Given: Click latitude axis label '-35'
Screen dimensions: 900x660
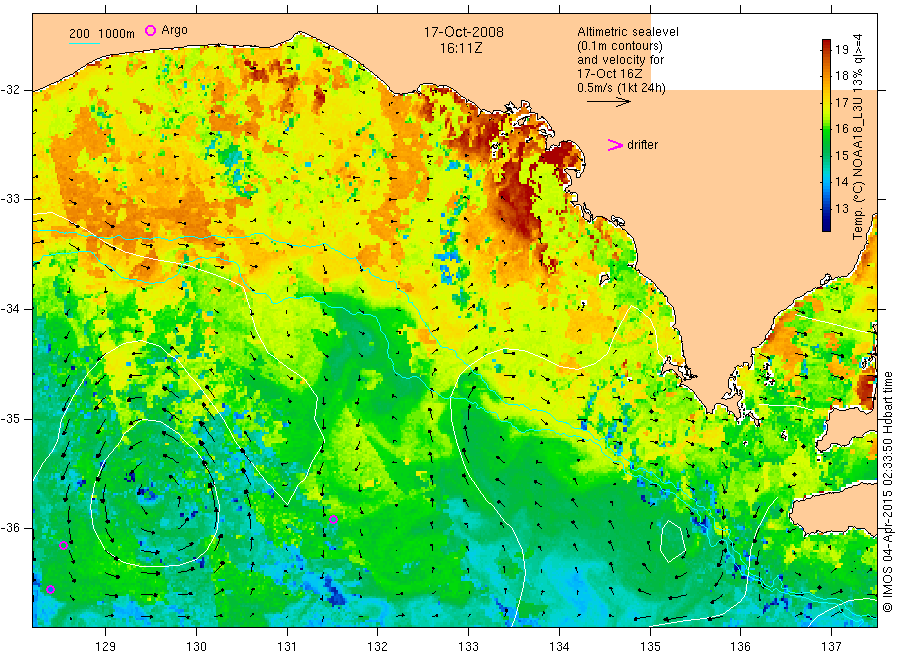Looking at the screenshot, I should (10, 419).
